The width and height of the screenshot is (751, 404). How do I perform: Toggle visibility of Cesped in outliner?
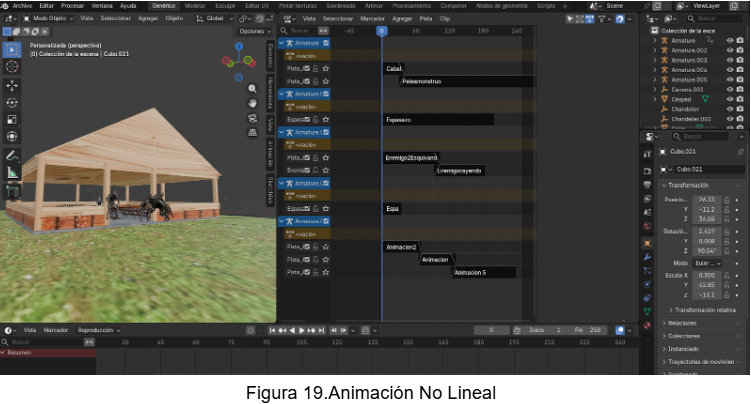tap(729, 100)
